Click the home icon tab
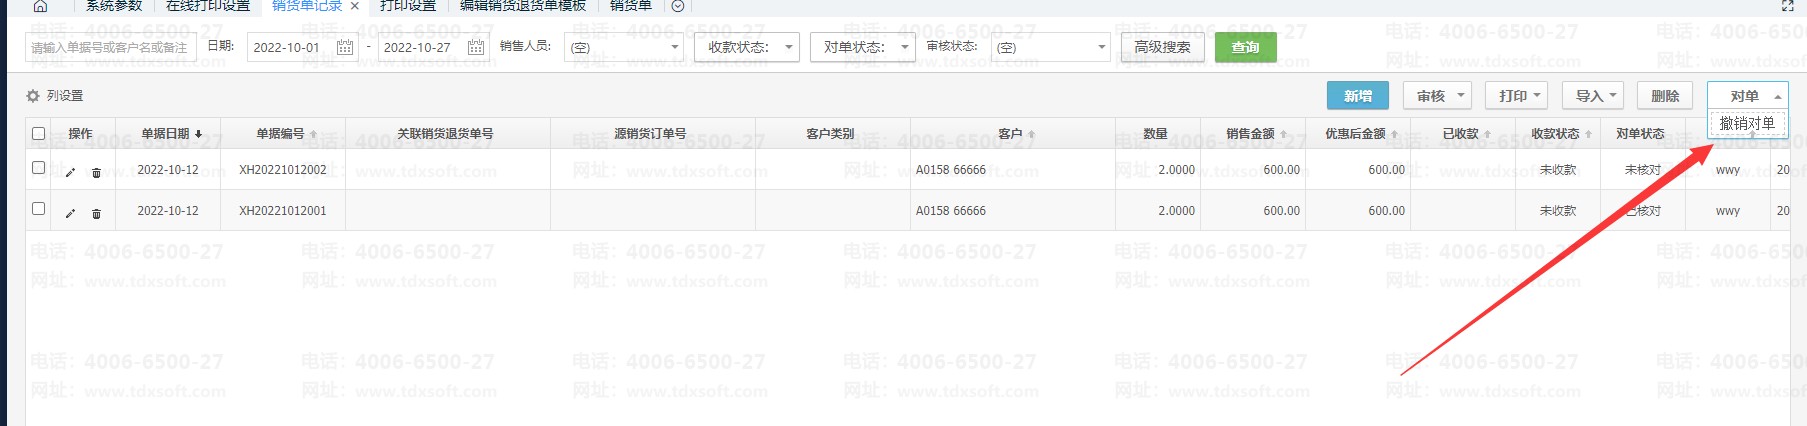 click(40, 6)
